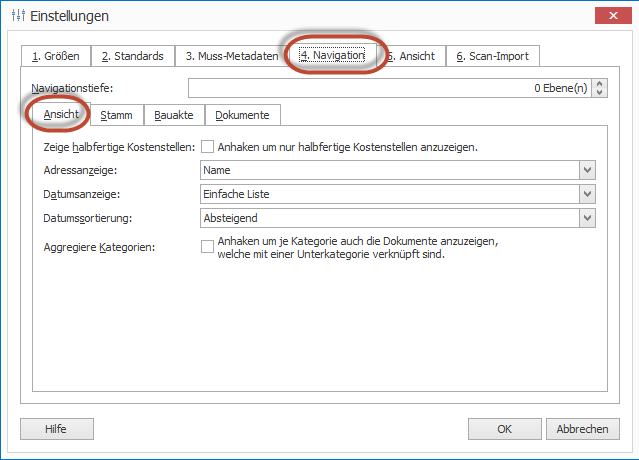
Task: Confirm settings with OK button
Action: point(504,429)
